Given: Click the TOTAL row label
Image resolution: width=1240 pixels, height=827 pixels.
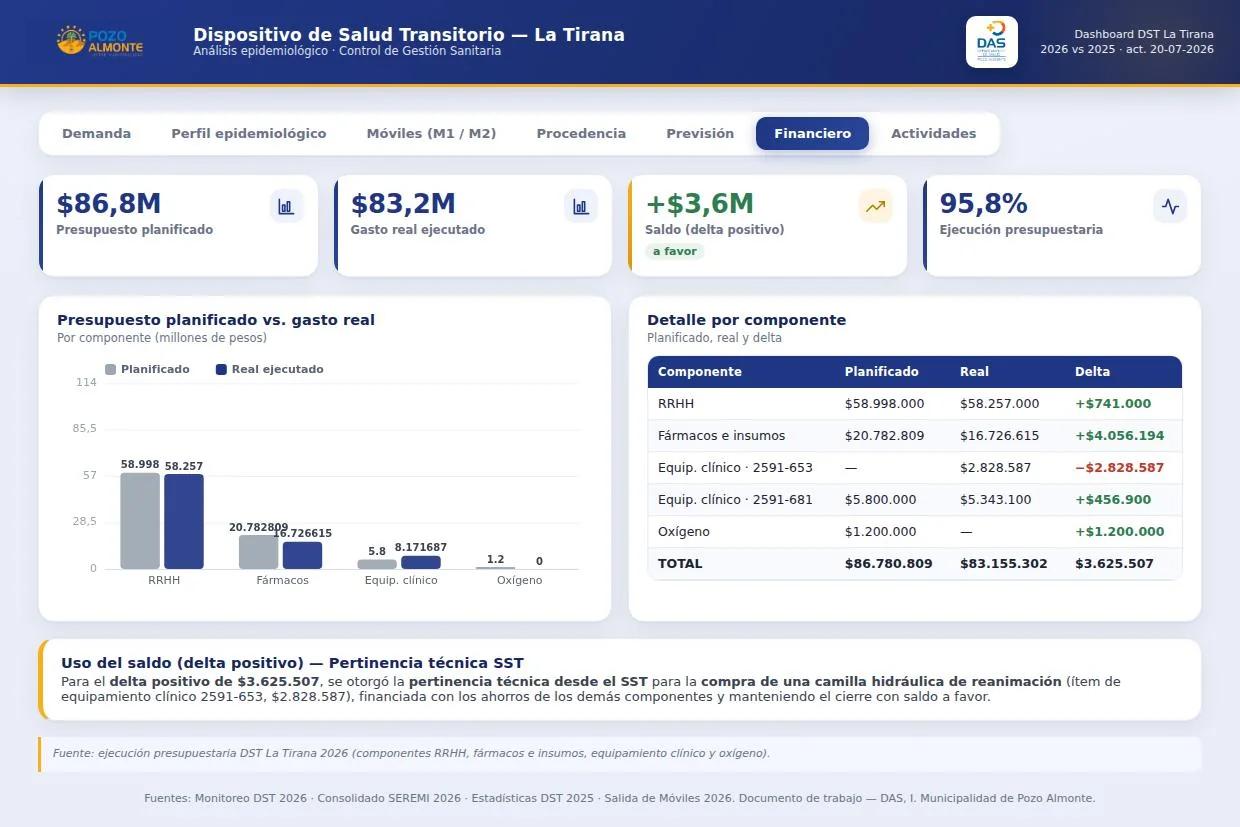Looking at the screenshot, I should point(680,564).
